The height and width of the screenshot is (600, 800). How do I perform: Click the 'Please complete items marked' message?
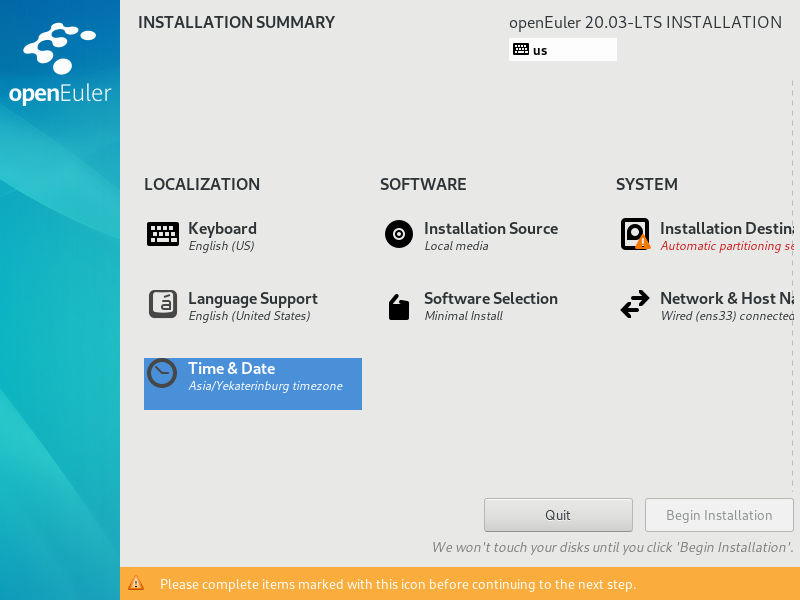click(398, 584)
